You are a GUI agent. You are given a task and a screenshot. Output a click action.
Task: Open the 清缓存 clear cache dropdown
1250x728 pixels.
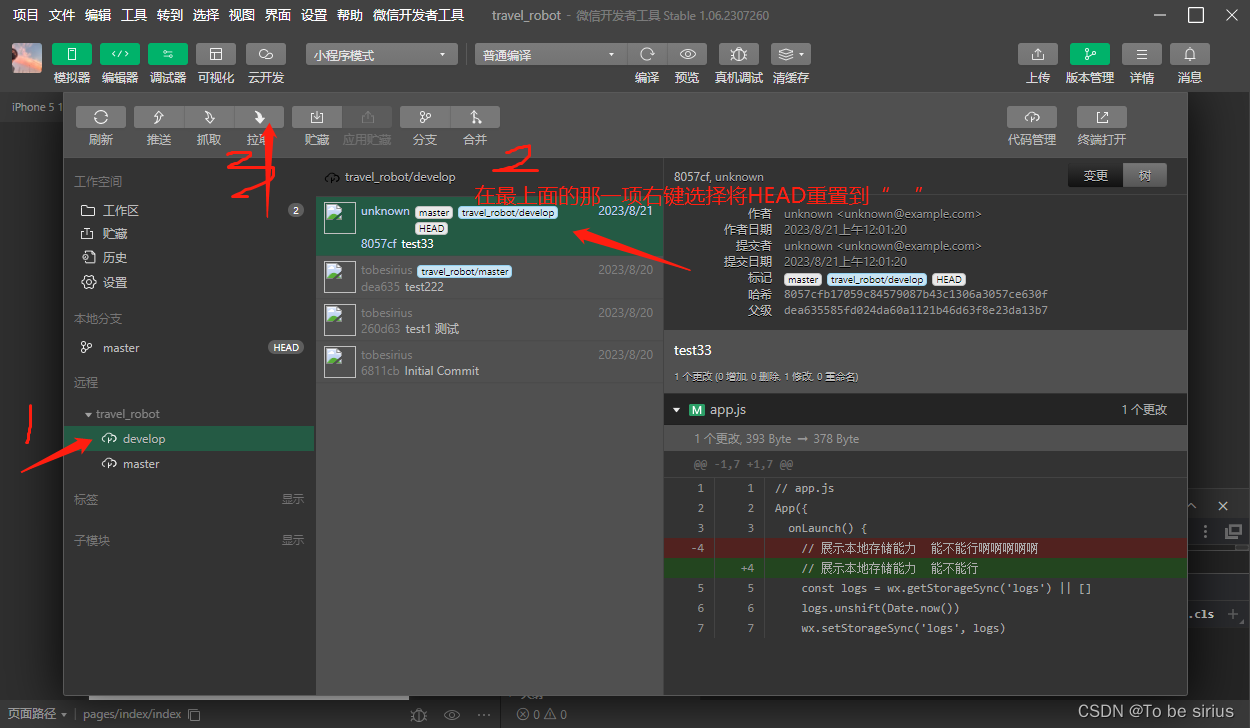click(x=791, y=54)
